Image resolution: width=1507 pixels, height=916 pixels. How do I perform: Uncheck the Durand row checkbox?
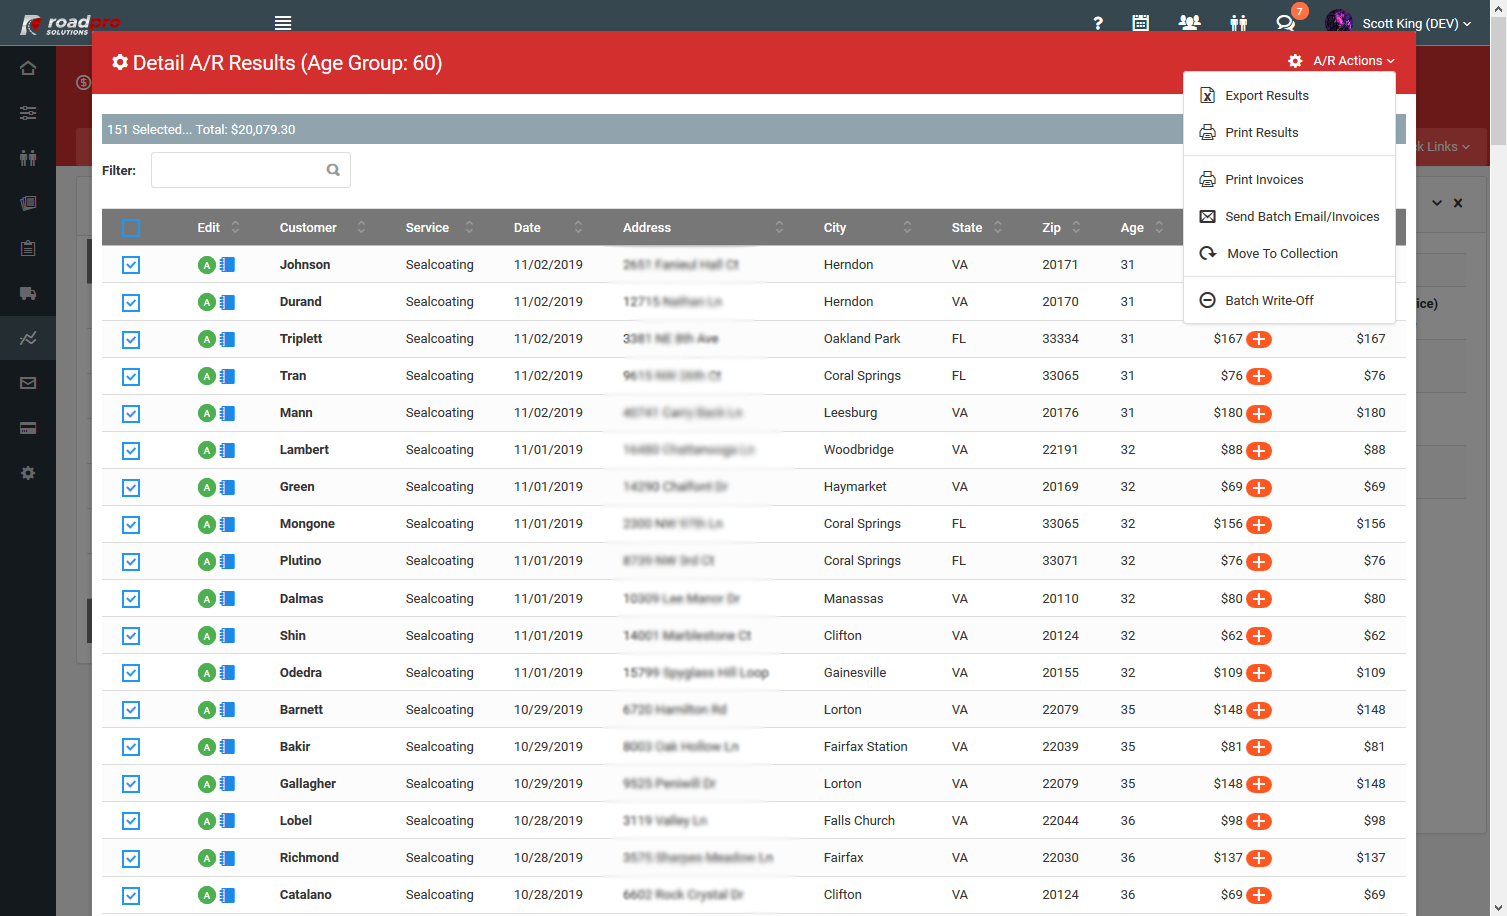coord(131,302)
